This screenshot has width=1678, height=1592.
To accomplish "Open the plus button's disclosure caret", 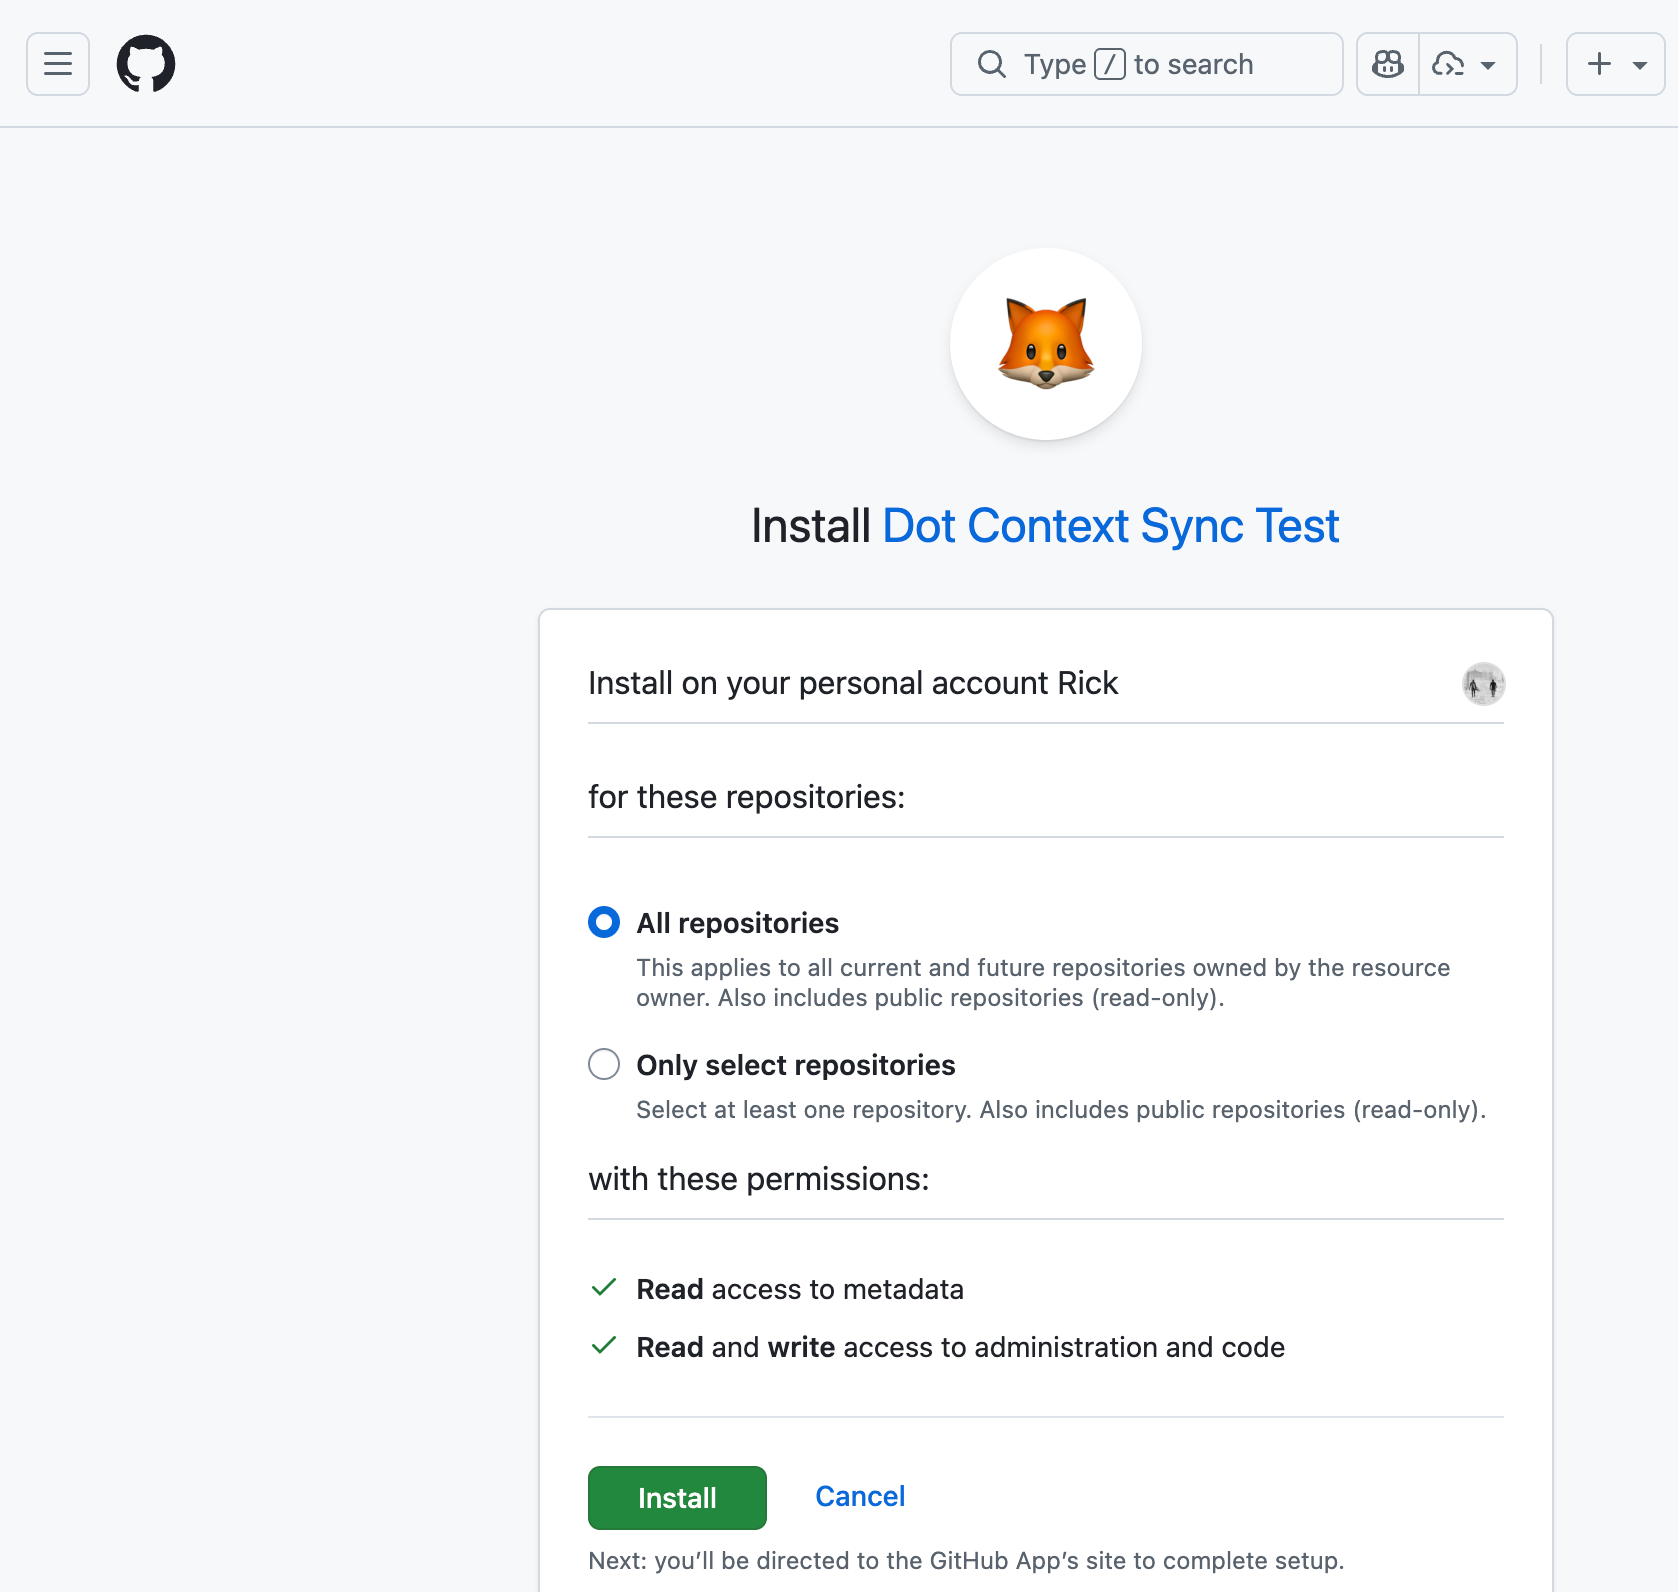I will [x=1638, y=64].
